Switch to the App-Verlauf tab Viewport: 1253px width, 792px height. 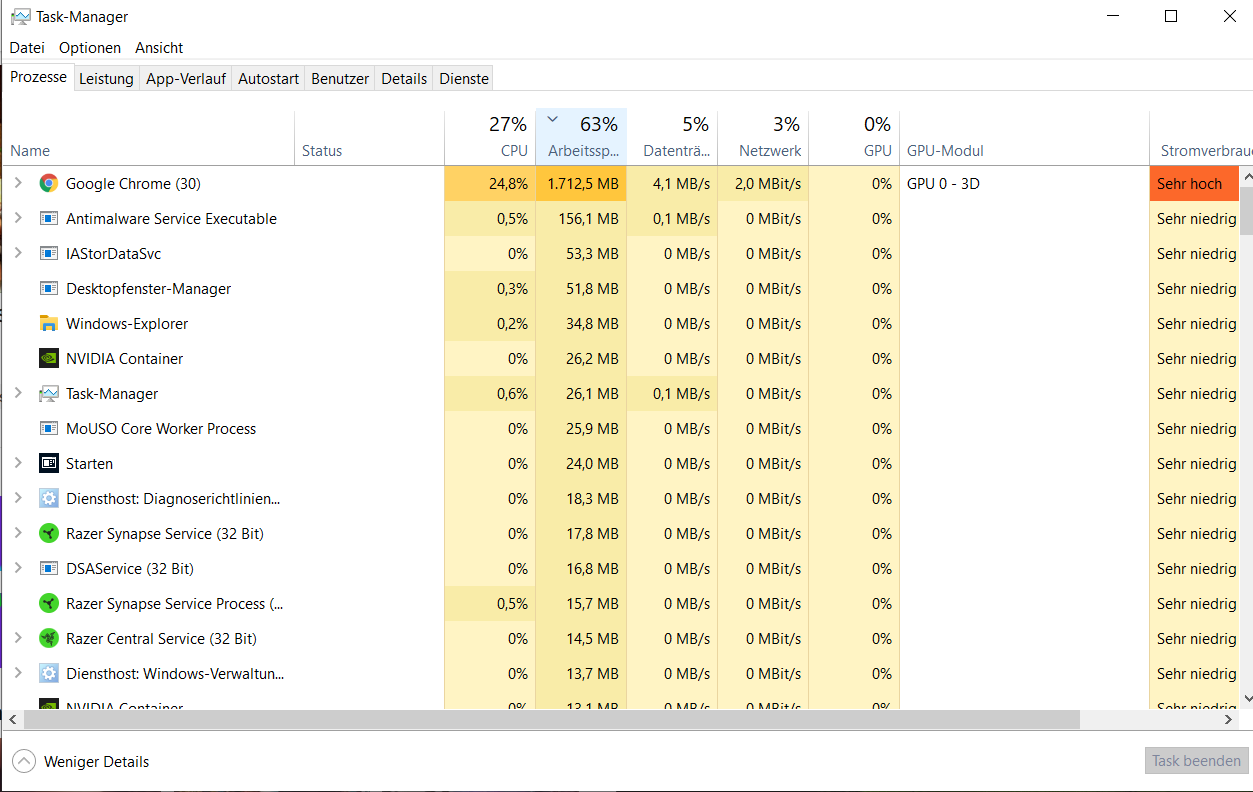186,79
